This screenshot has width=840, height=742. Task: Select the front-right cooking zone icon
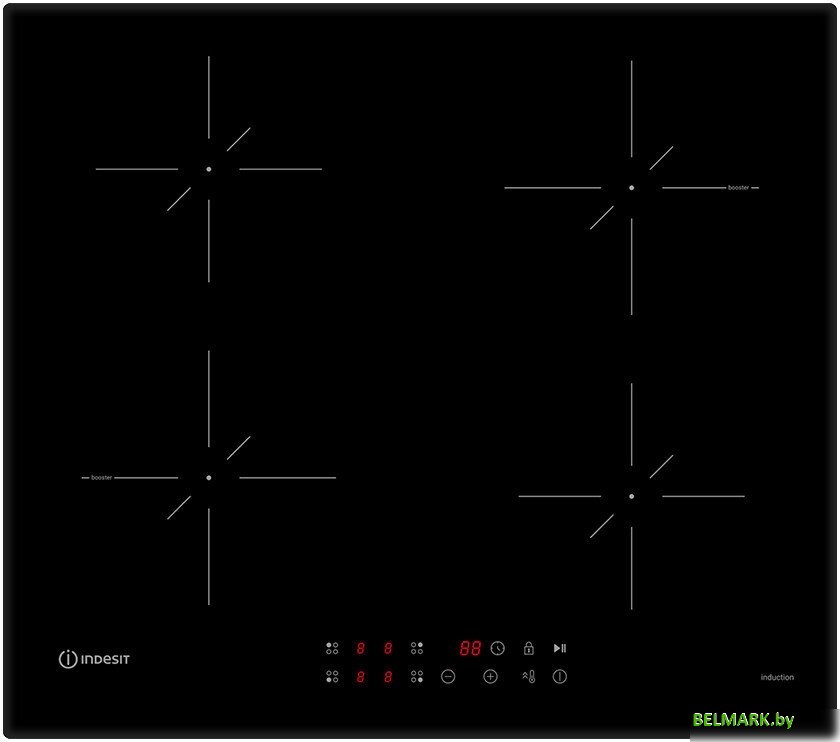tap(417, 677)
